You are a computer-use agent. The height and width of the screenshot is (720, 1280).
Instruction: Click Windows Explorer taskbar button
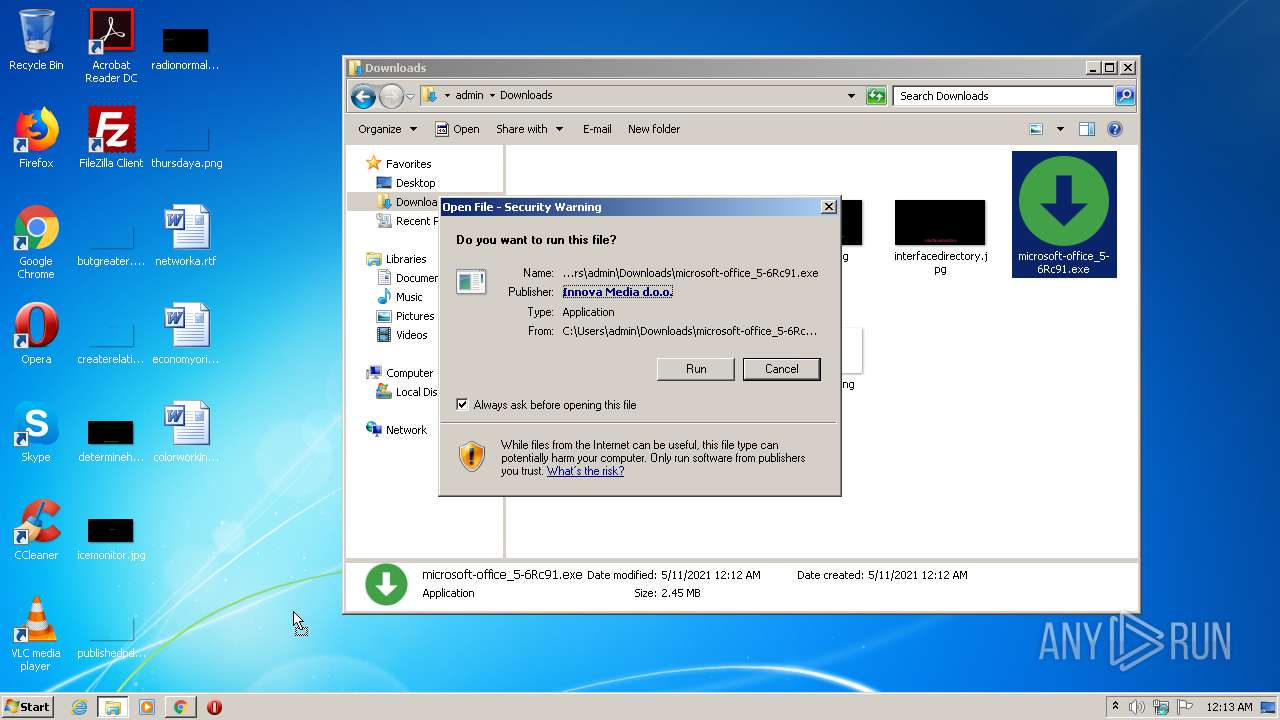coord(113,707)
